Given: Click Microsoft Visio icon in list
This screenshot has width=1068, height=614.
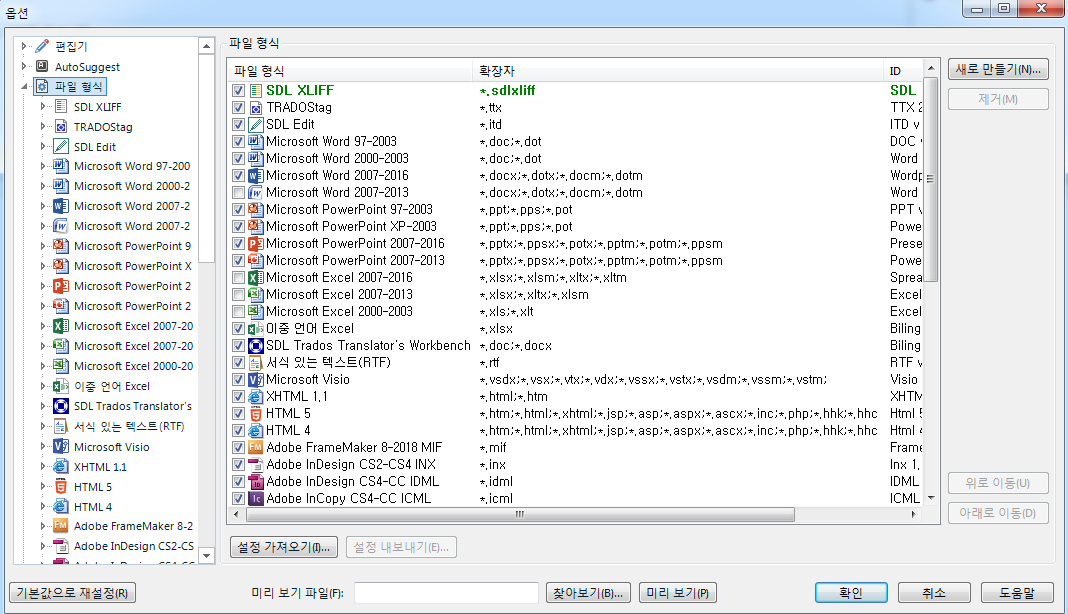Looking at the screenshot, I should [255, 380].
